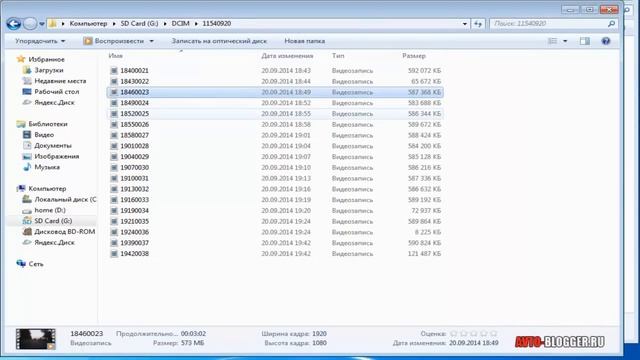Select the file named 18550026
Viewport: 640px width, 360px height.
tap(134, 124)
